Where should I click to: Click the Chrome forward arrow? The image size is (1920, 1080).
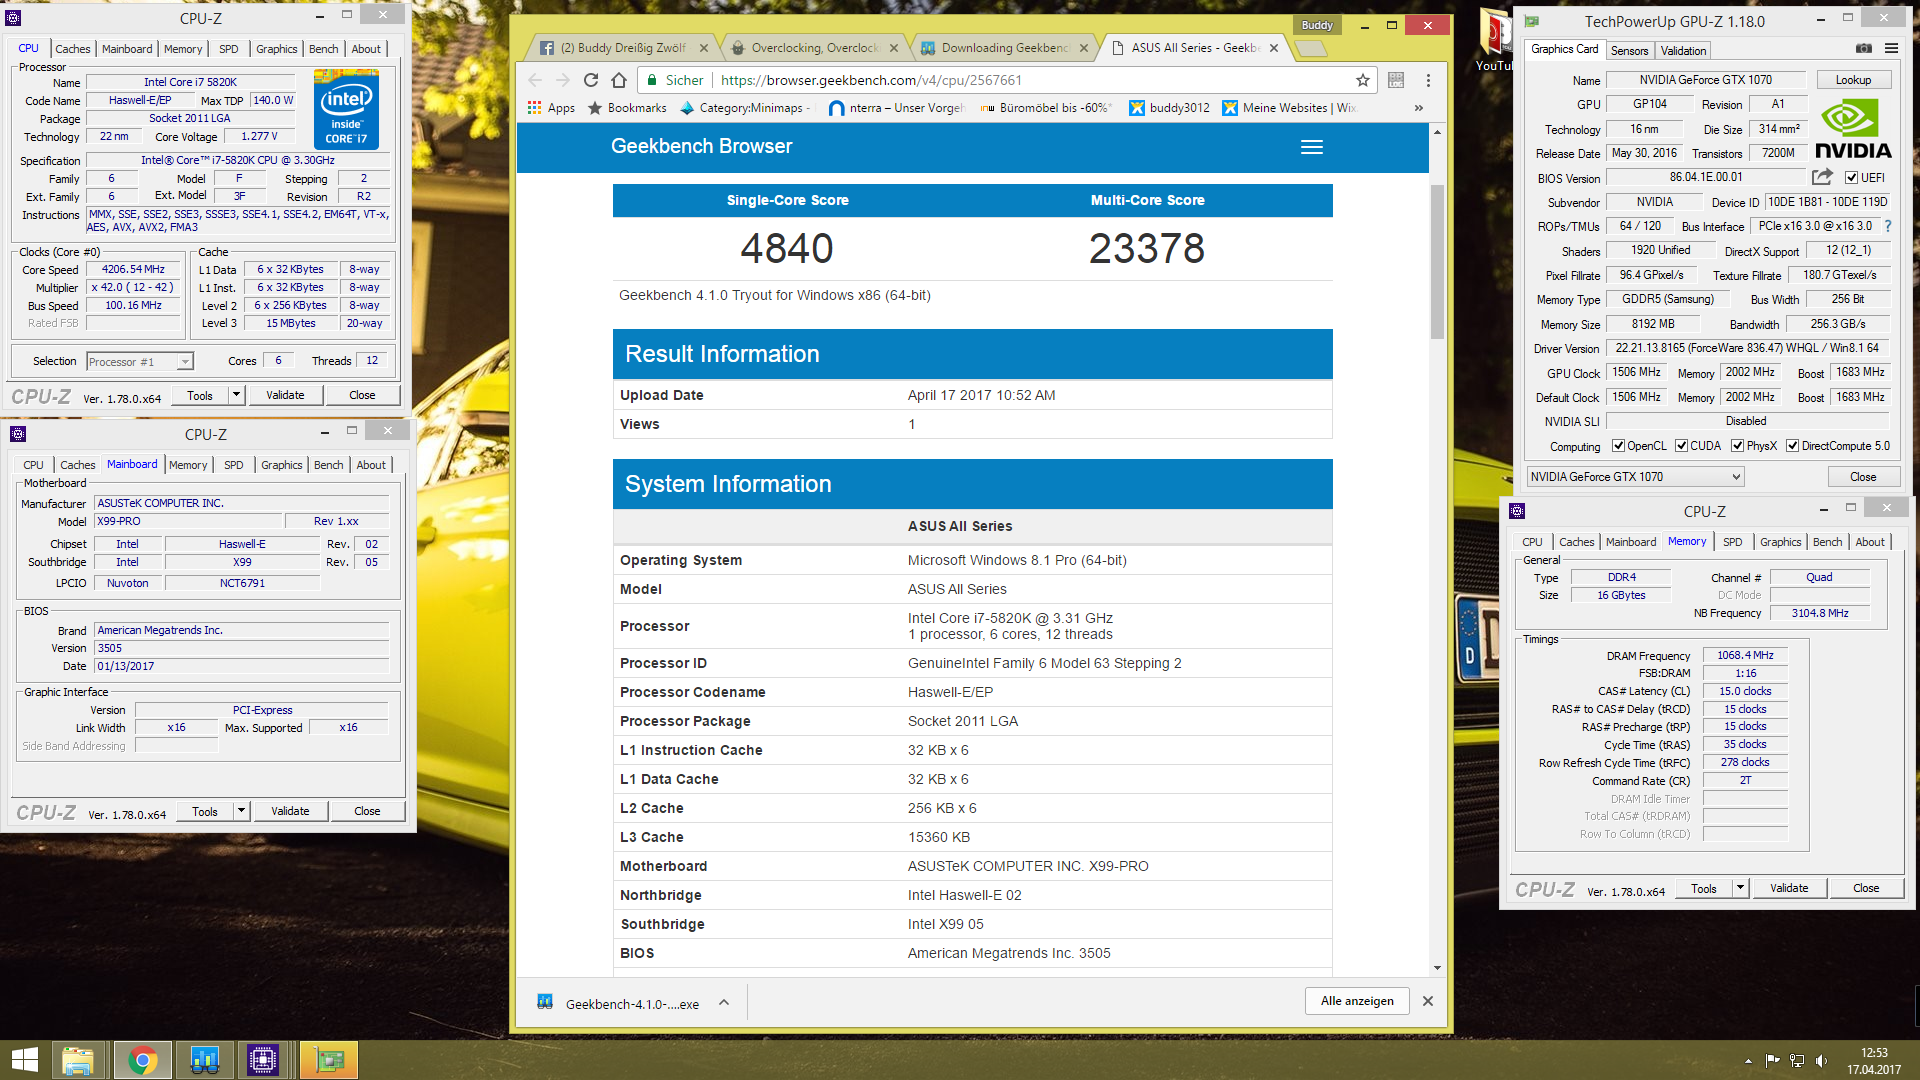[563, 80]
